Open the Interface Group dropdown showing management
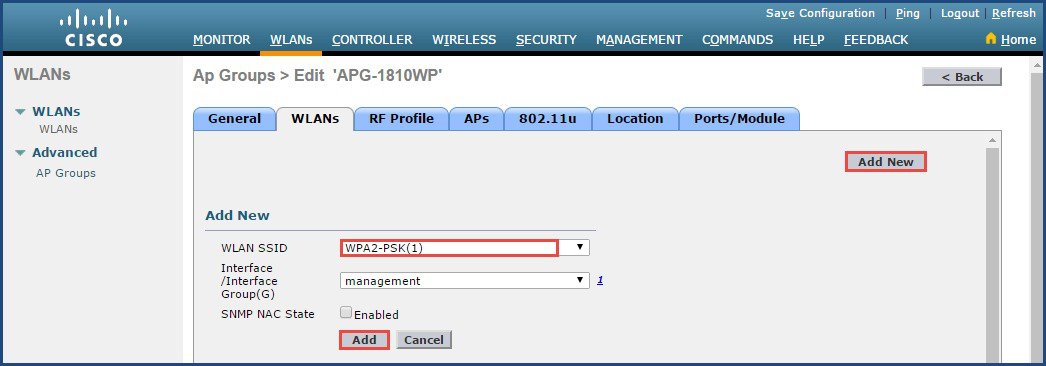 [x=464, y=281]
